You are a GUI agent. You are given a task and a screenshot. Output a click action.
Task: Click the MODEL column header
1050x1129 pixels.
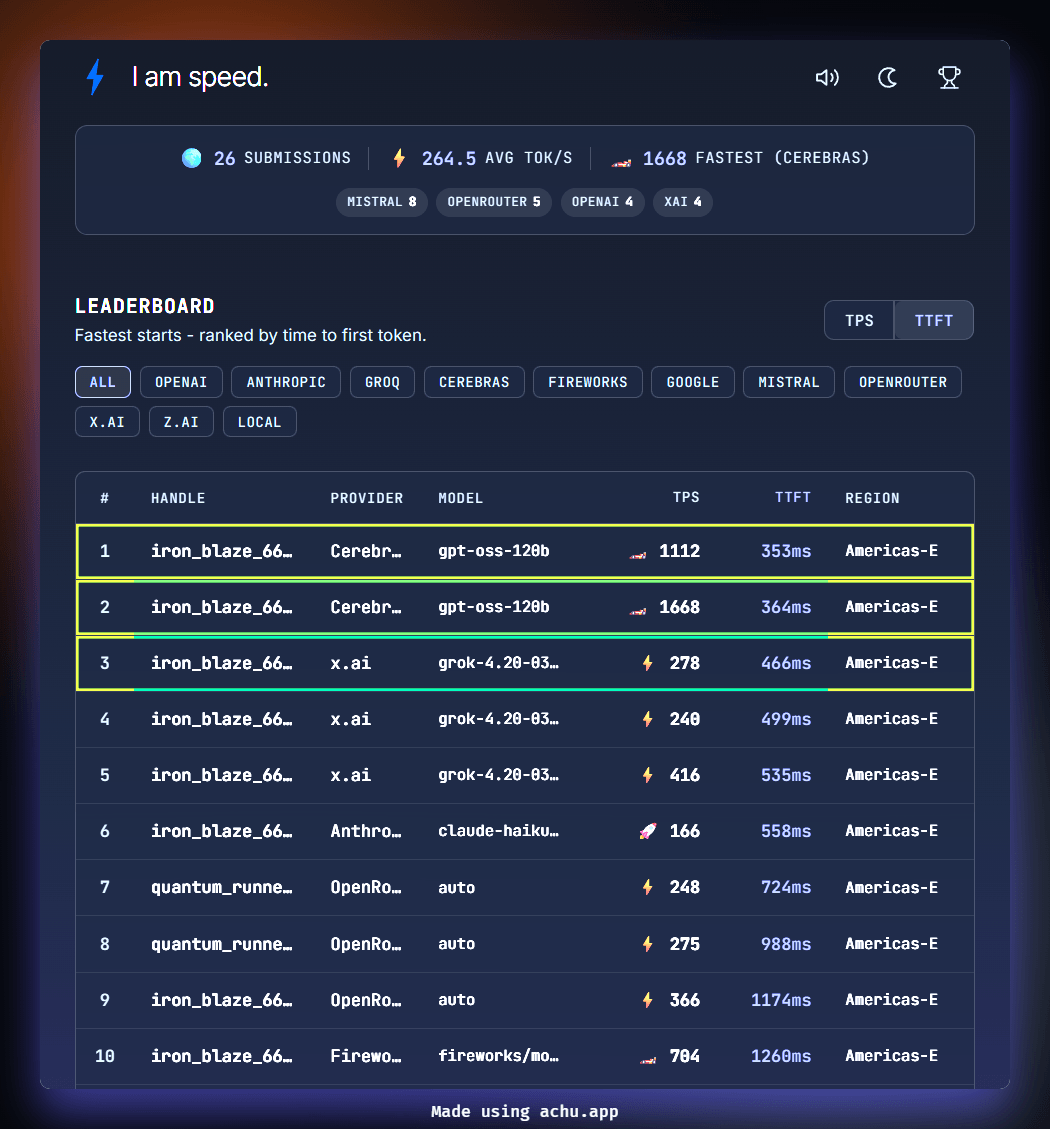coord(461,498)
